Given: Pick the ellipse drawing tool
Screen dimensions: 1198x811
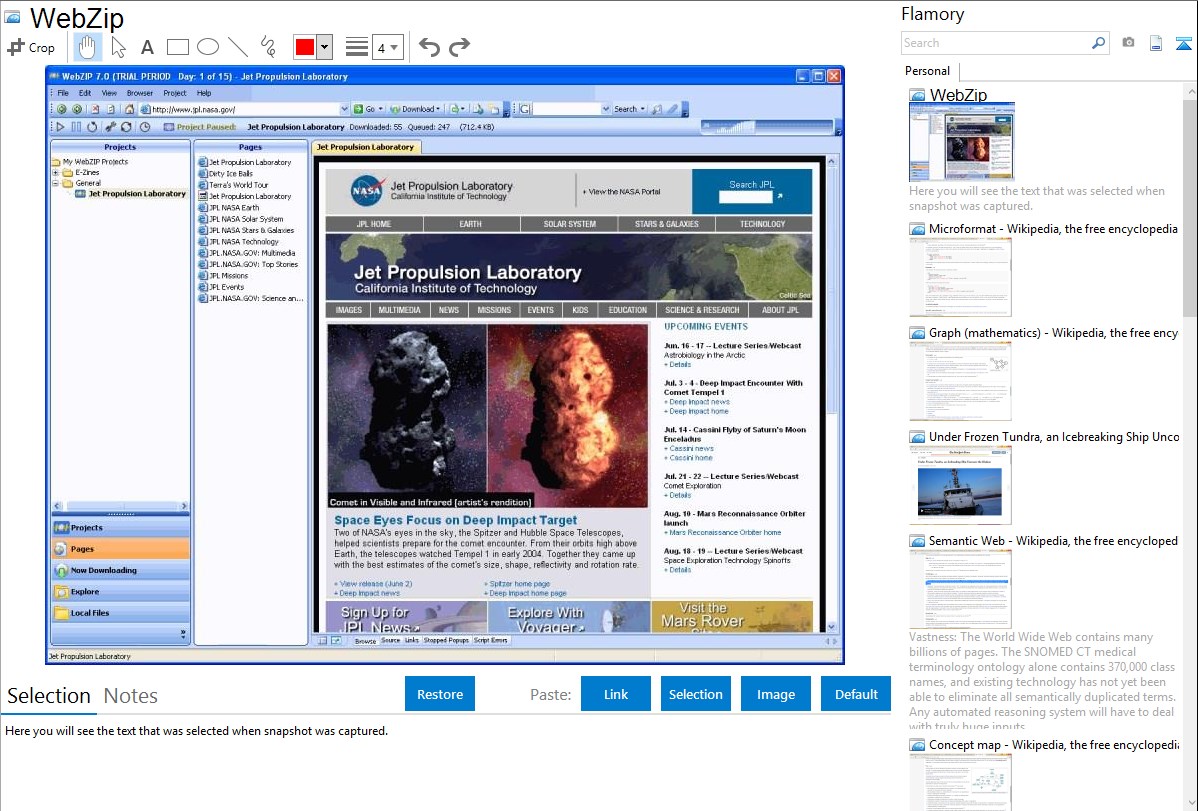Looking at the screenshot, I should pos(208,47).
